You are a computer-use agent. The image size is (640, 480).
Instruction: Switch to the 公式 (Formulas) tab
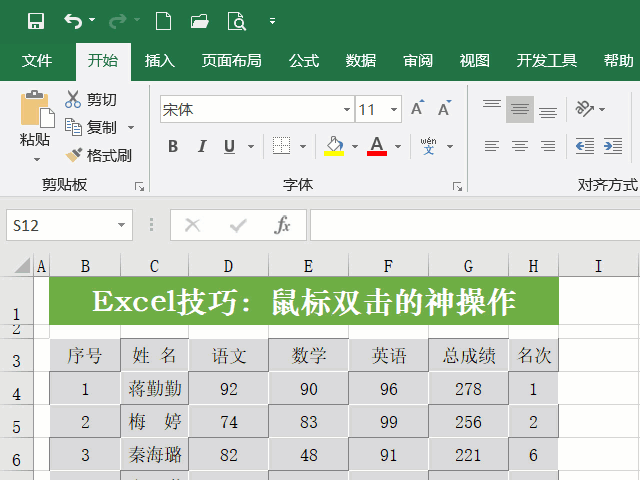point(304,61)
